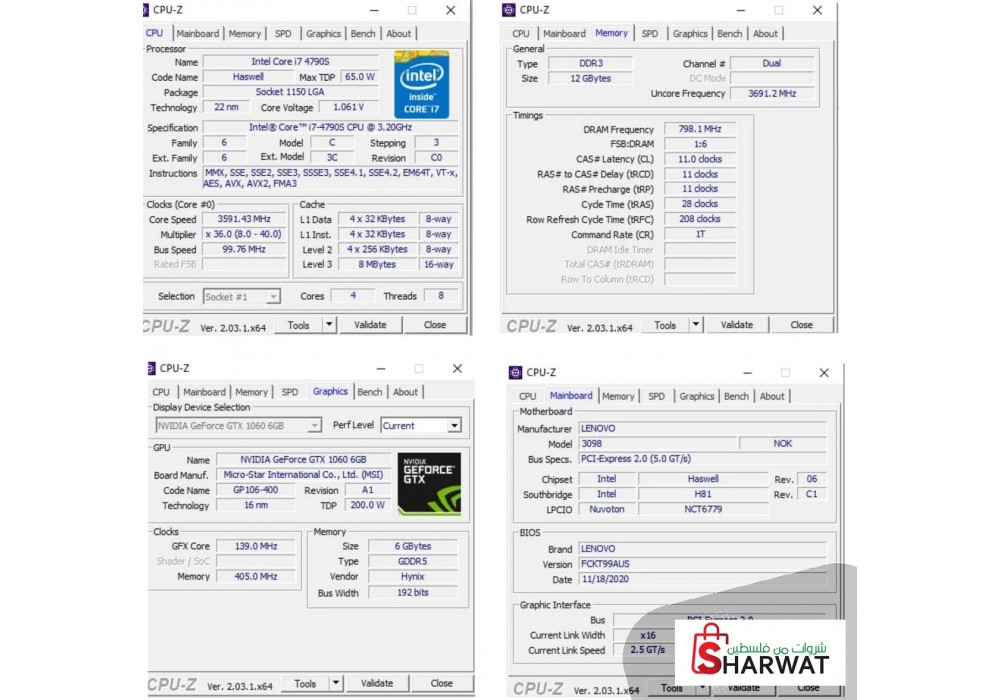Click the Row Refresh Cycle Time 208 clocks value
Image resolution: width=1000 pixels, height=700 pixels.
(x=700, y=219)
